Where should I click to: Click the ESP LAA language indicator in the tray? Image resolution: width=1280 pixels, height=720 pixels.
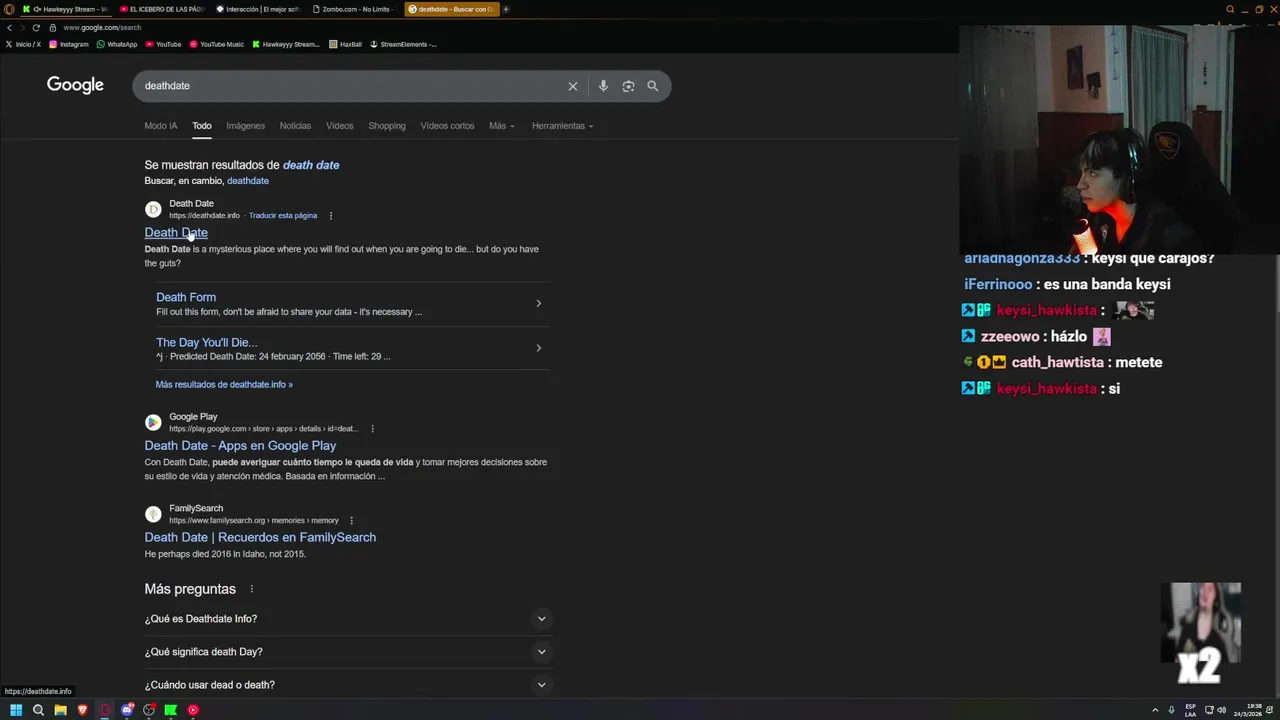(1190, 710)
